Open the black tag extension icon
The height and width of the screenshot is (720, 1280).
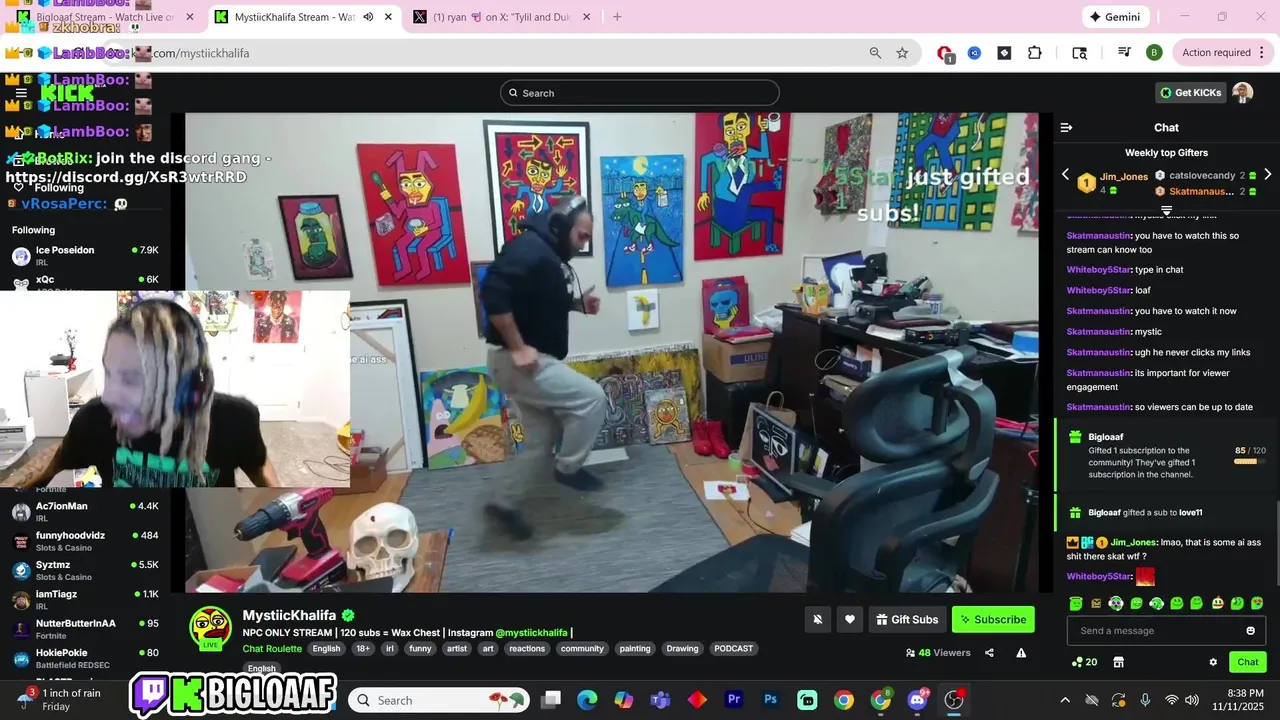point(1004,53)
